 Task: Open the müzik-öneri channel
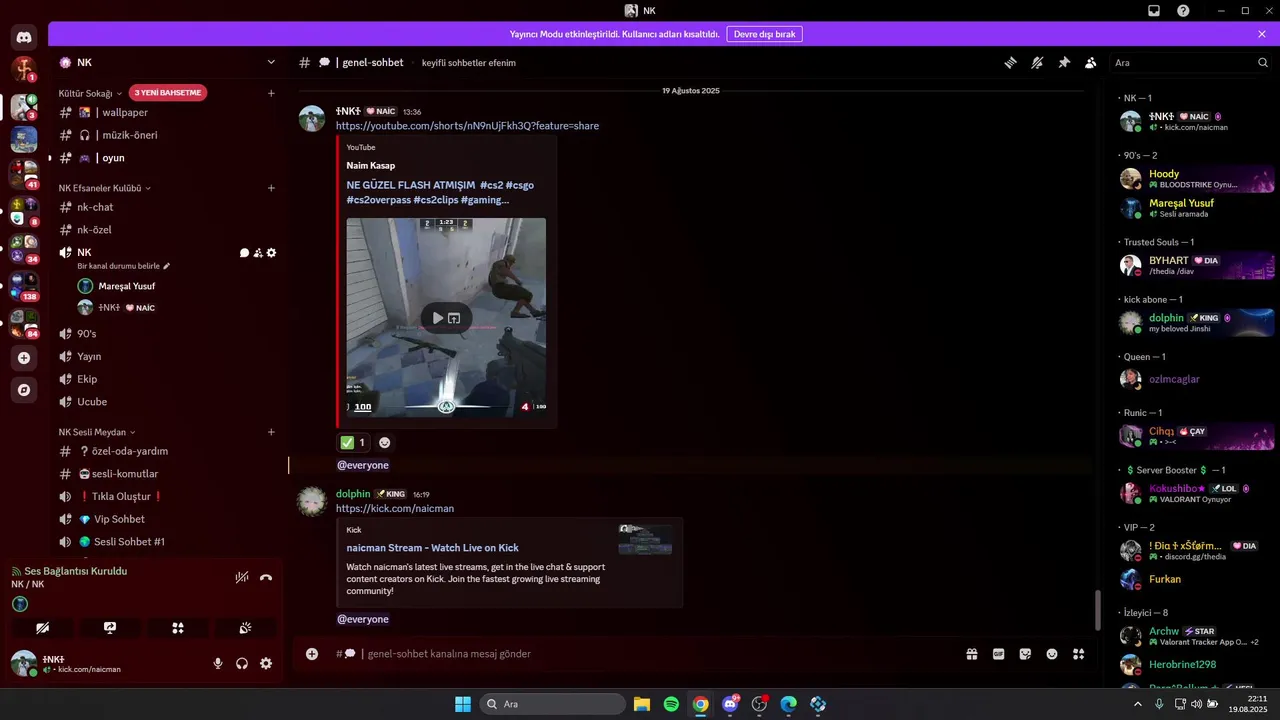pyautogui.click(x=166, y=135)
